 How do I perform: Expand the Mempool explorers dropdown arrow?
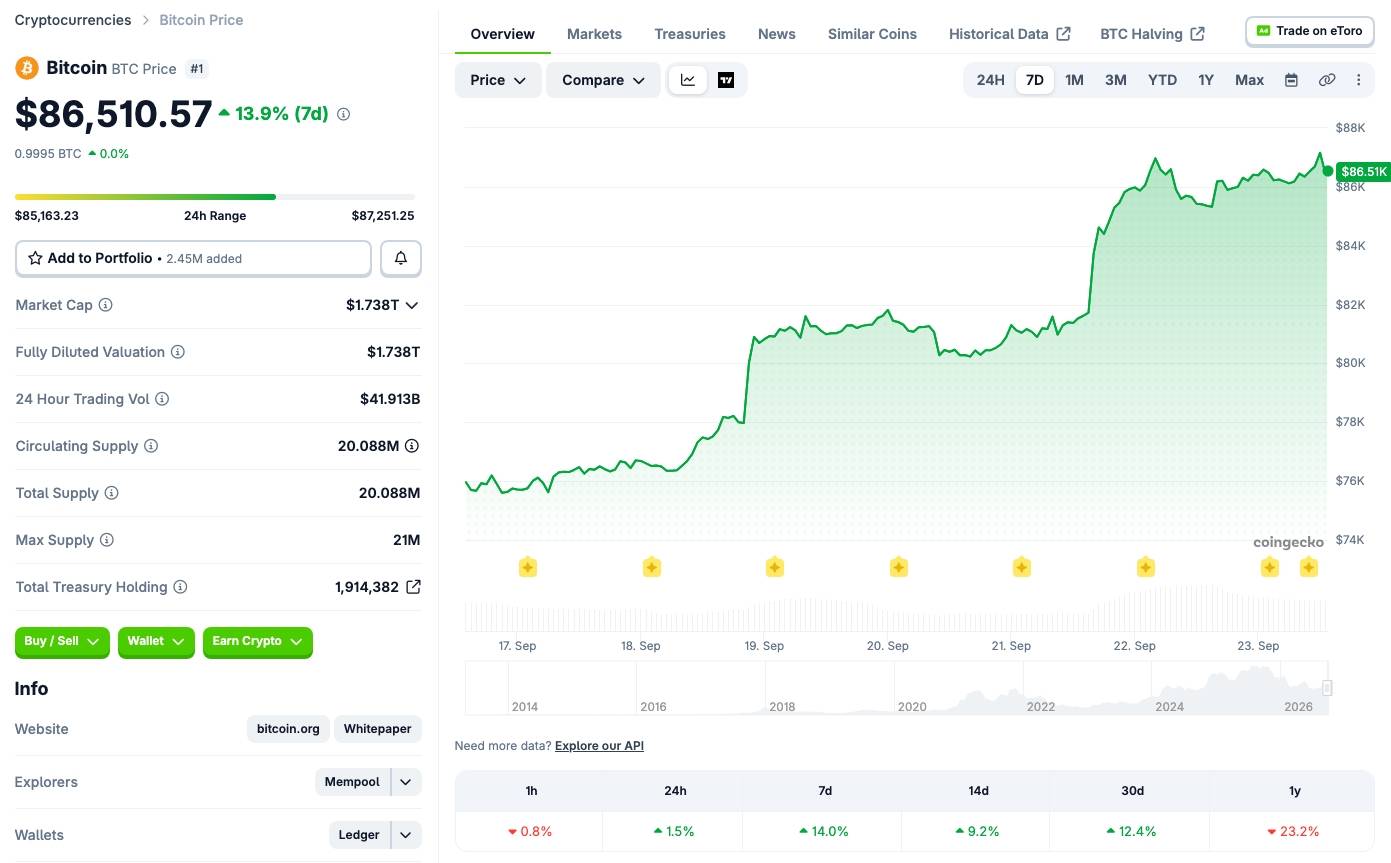click(x=406, y=782)
